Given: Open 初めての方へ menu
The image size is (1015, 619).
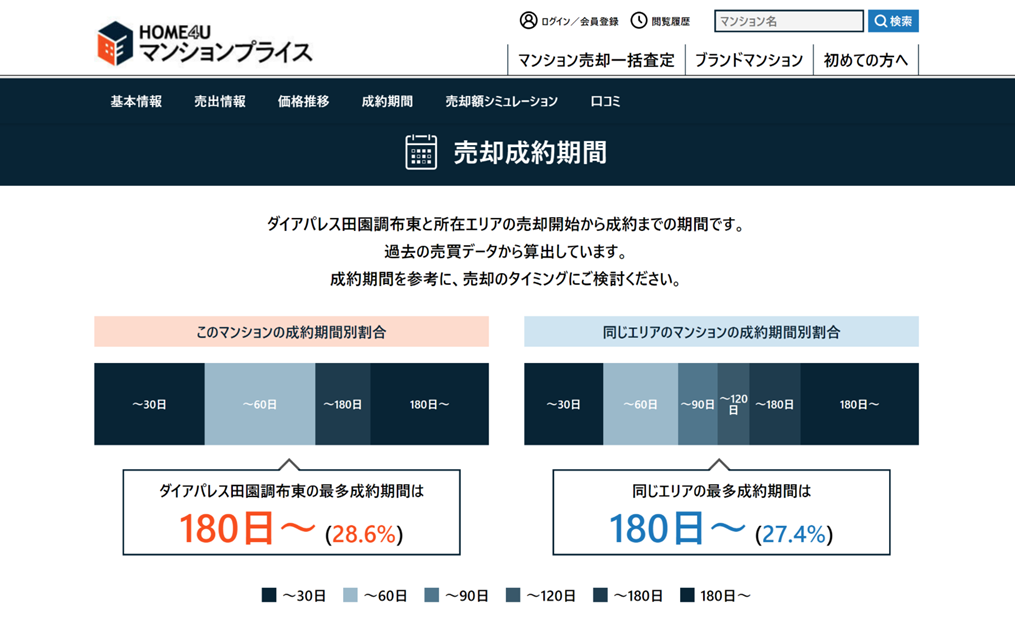Looking at the screenshot, I should [865, 60].
